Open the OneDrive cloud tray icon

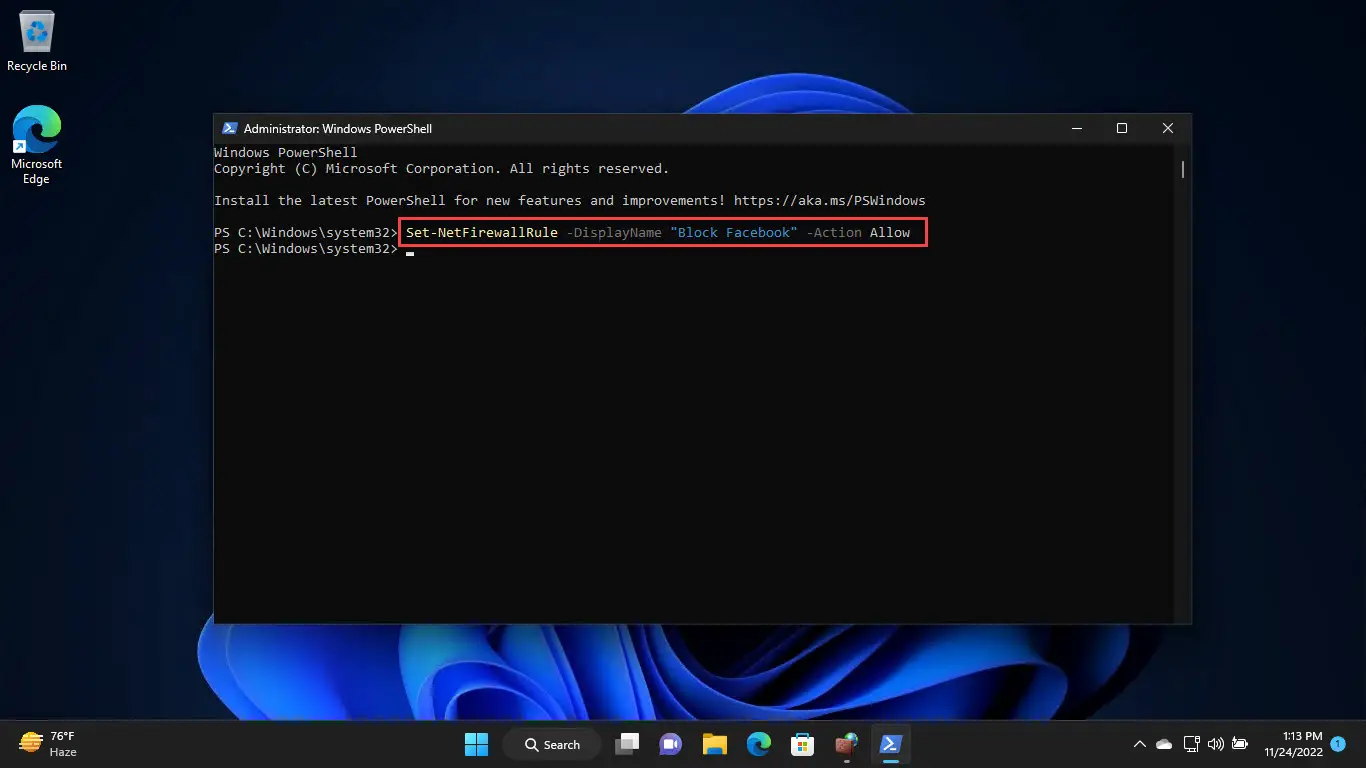1164,744
